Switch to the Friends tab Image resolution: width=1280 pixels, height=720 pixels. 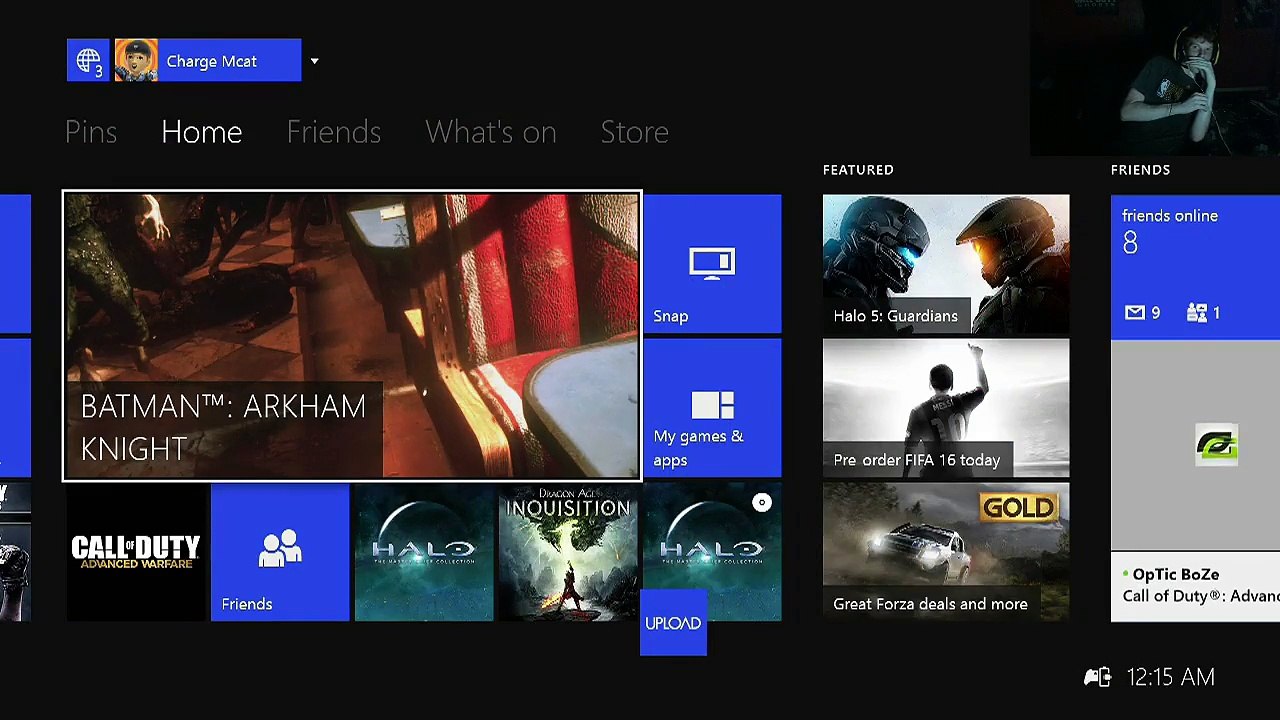[x=333, y=132]
